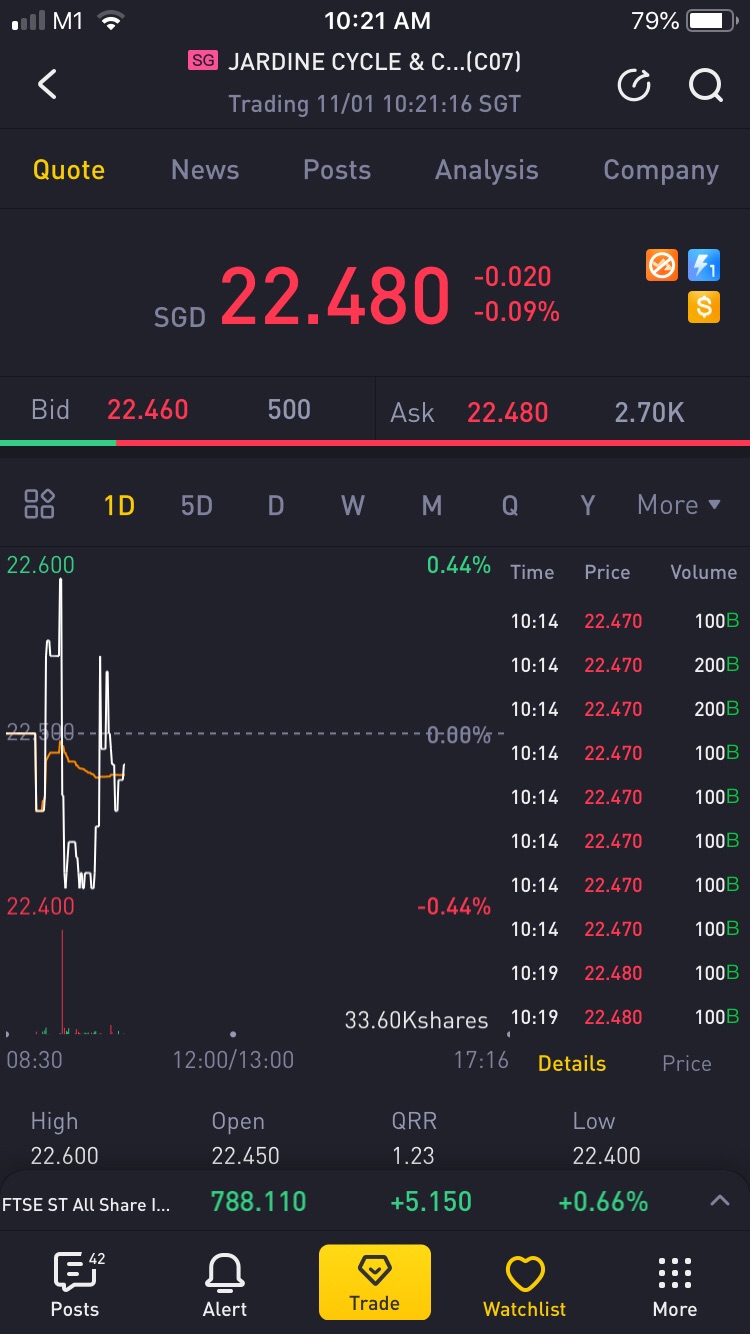The height and width of the screenshot is (1334, 750).
Task: Open the Company tab
Action: point(661,170)
